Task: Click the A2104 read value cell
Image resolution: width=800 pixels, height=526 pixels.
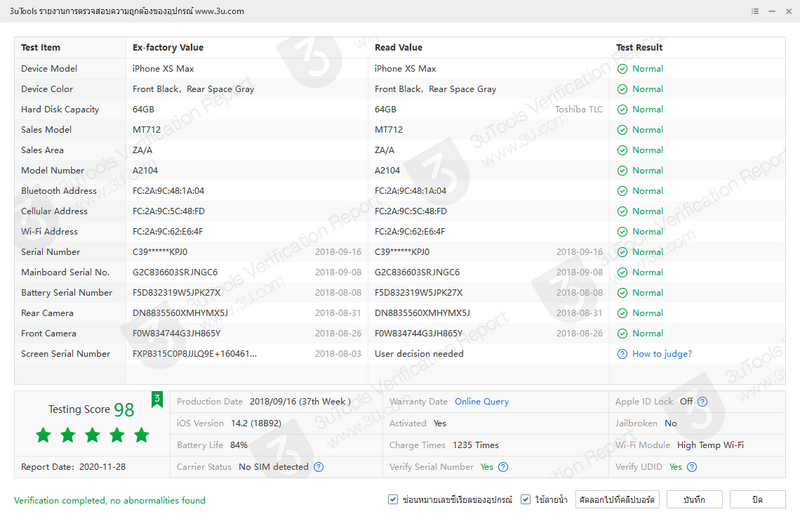Action: click(x=387, y=170)
